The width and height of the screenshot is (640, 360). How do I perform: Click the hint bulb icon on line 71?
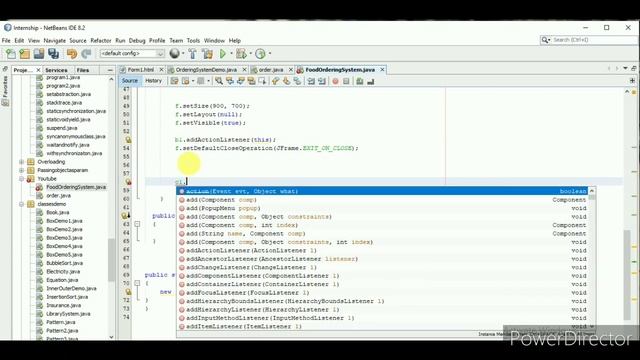tap(128, 292)
